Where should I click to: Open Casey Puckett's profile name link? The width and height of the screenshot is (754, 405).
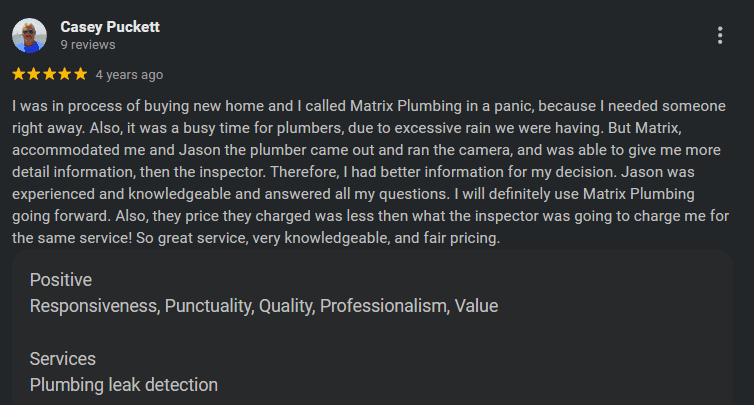(110, 27)
